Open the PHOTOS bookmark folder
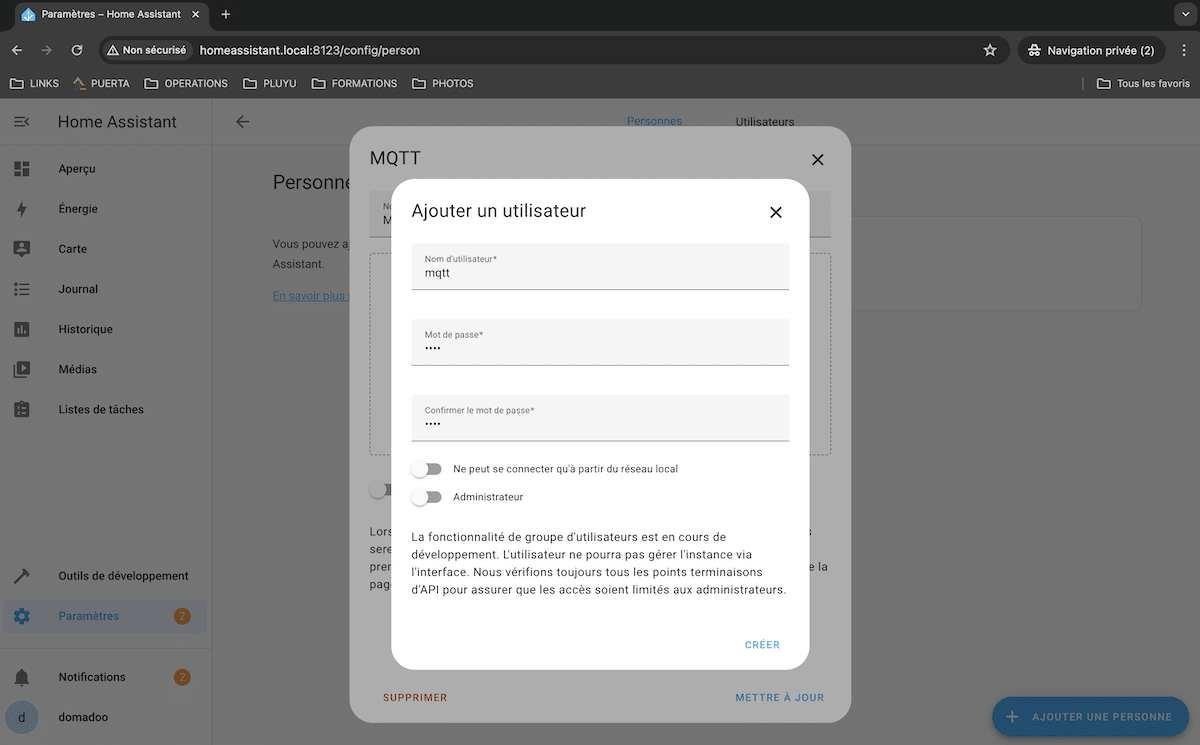 click(x=442, y=83)
